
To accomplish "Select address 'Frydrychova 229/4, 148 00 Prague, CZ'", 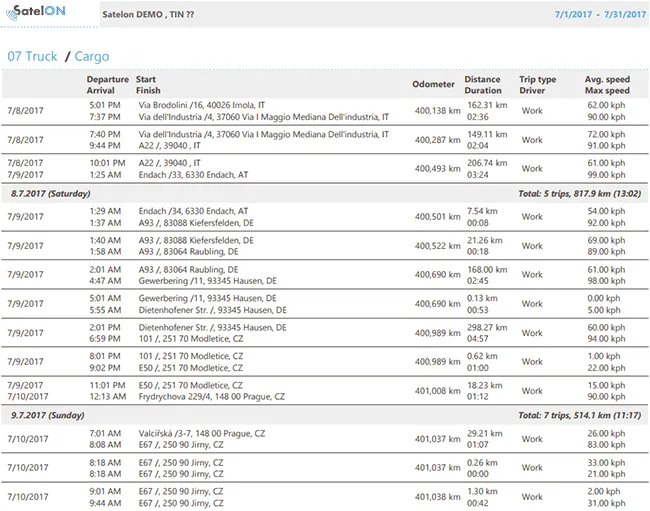I will pyautogui.click(x=211, y=397).
